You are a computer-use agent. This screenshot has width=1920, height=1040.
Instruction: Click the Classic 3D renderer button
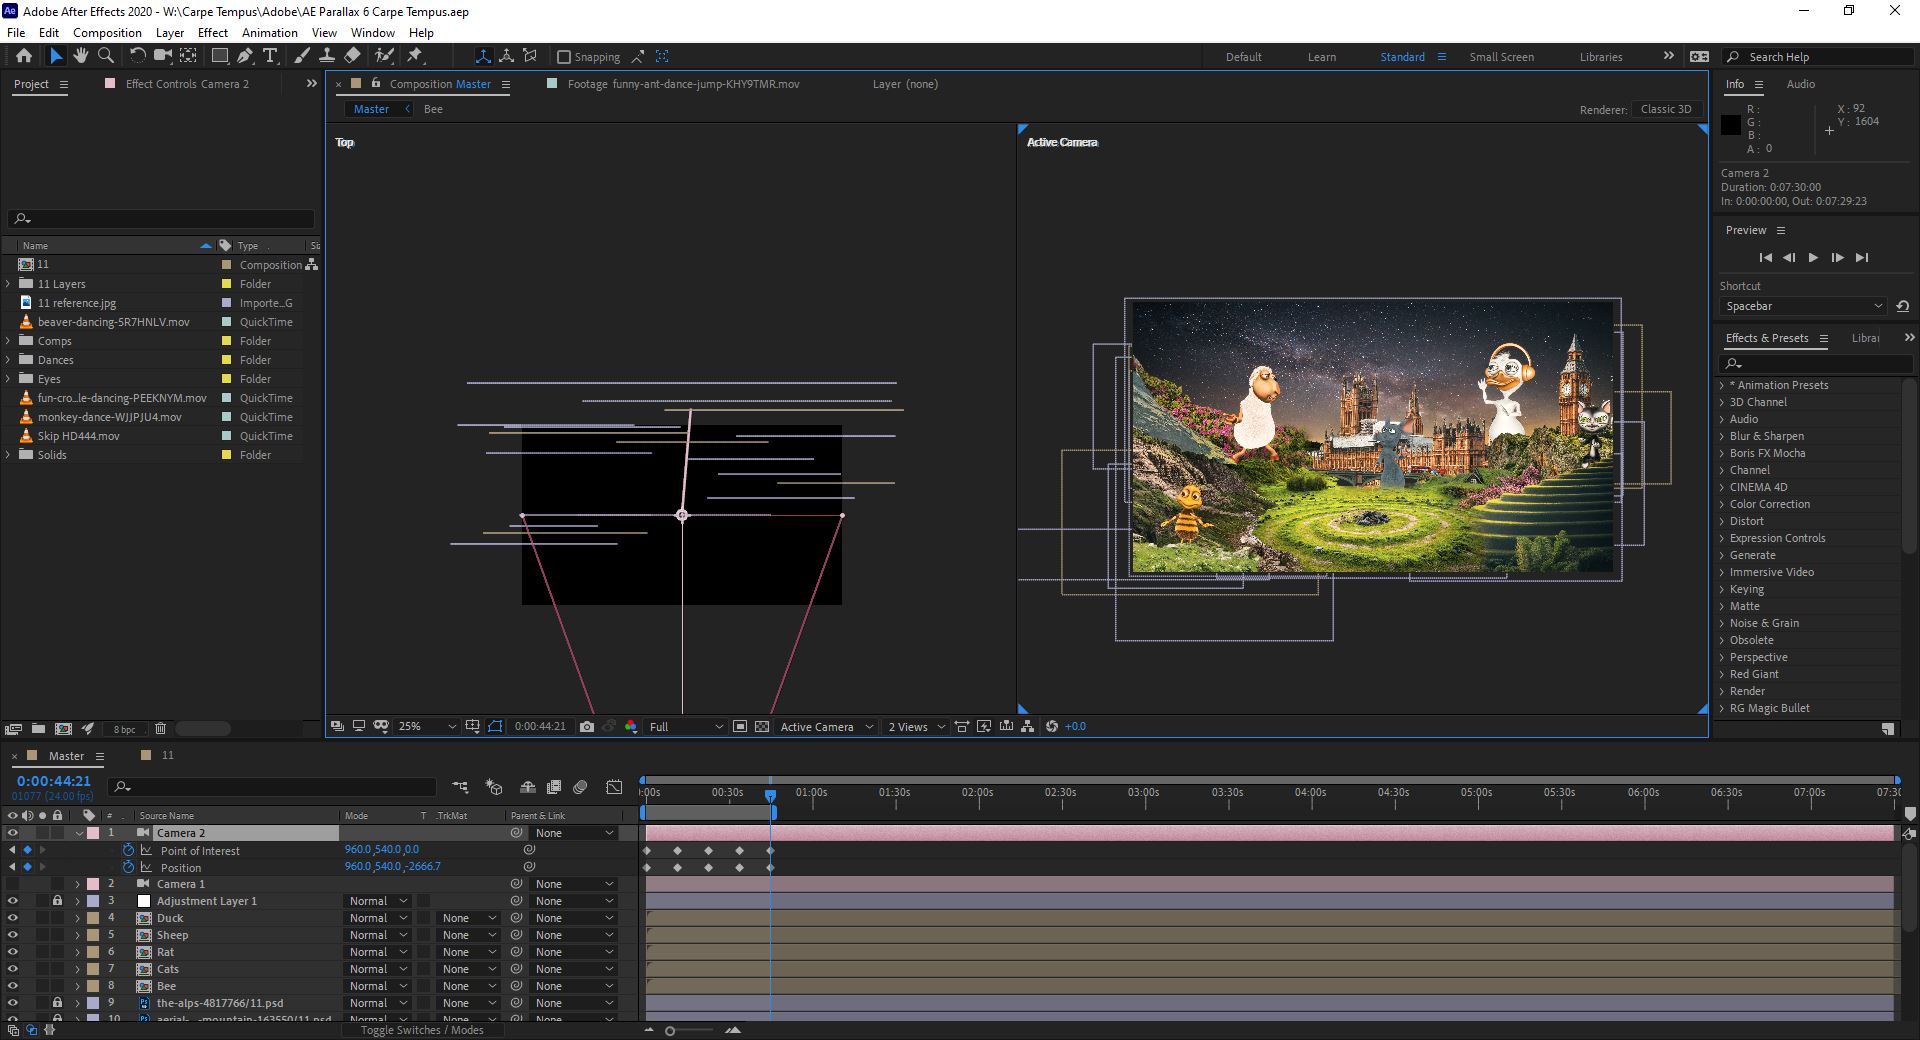[1666, 109]
